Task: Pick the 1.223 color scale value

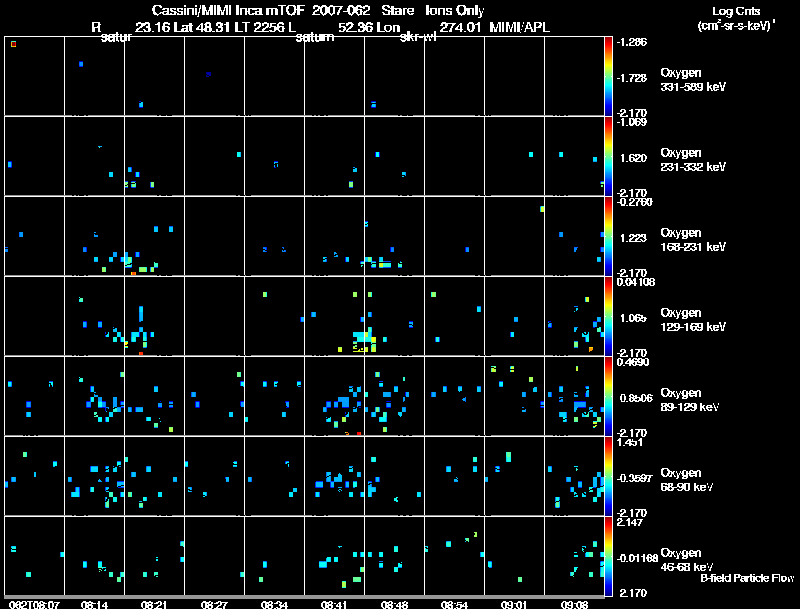Action: pyautogui.click(x=634, y=238)
